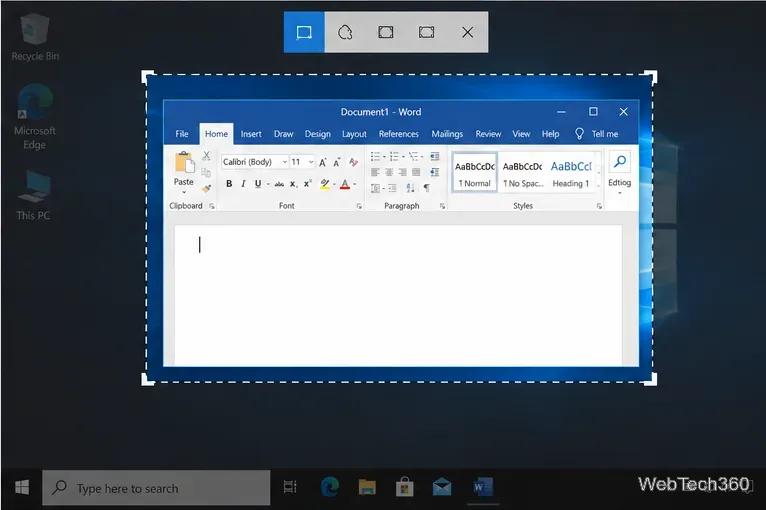Click the Cut scissors icon
766x510 pixels.
point(206,156)
